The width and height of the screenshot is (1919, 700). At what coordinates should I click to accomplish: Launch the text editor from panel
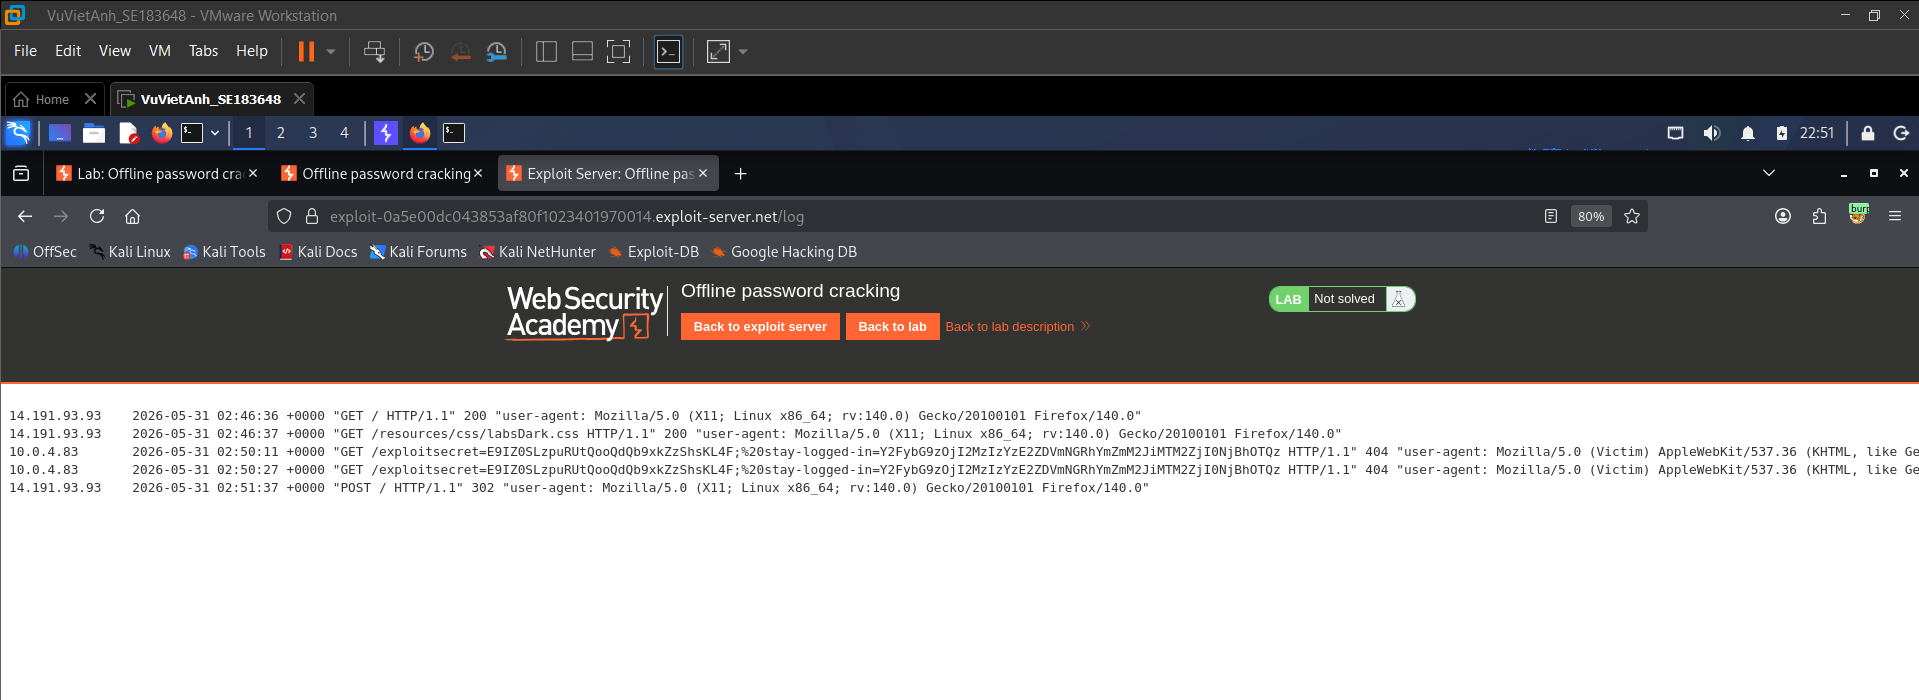tap(128, 133)
